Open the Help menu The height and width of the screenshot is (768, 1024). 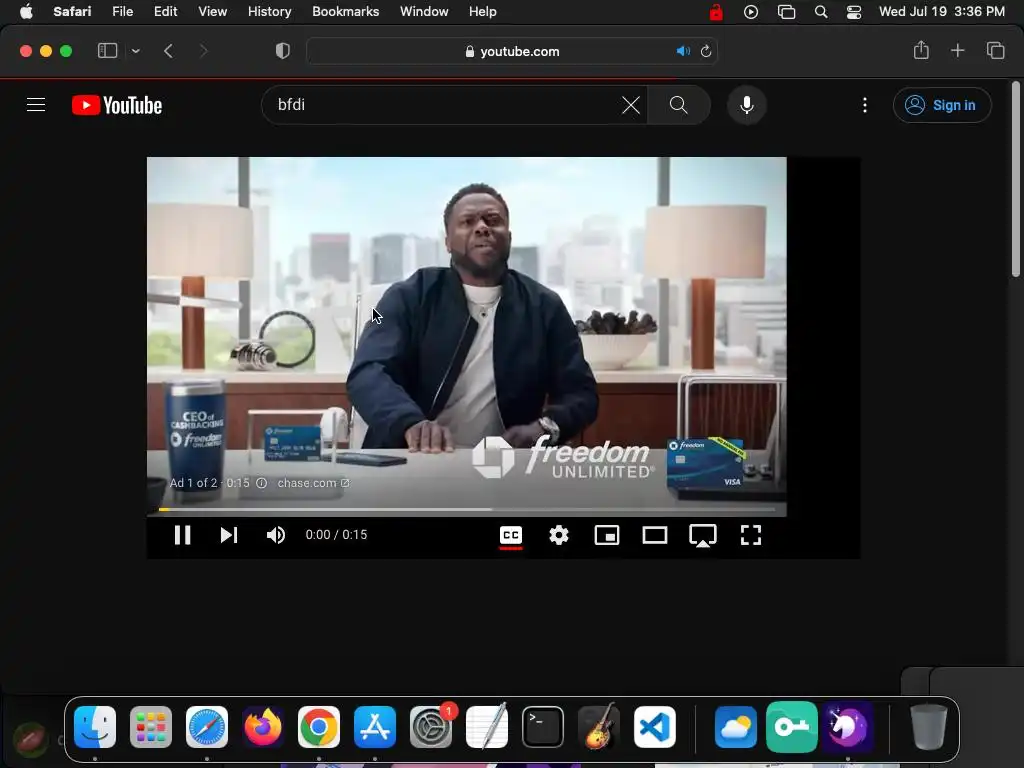483,12
